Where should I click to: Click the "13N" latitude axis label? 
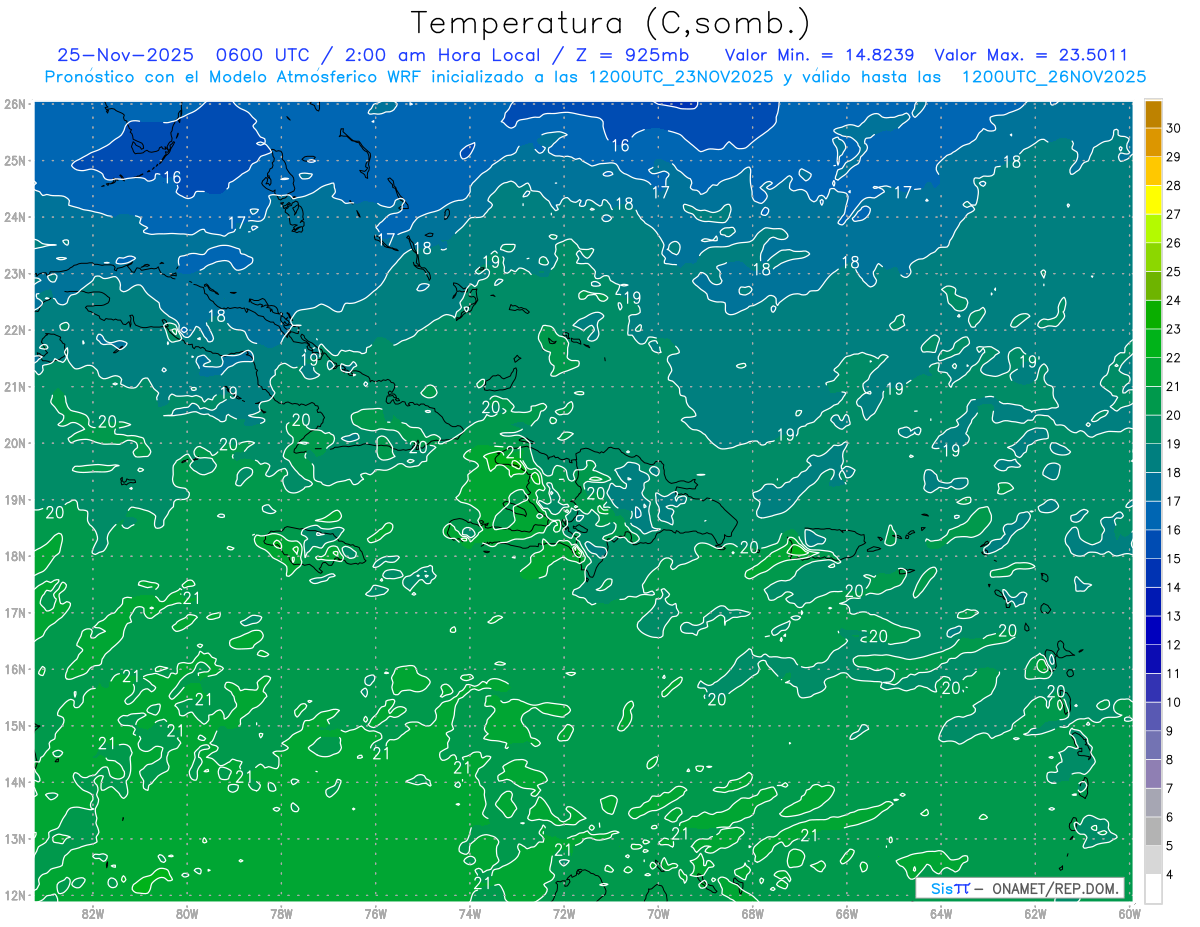click(14, 838)
